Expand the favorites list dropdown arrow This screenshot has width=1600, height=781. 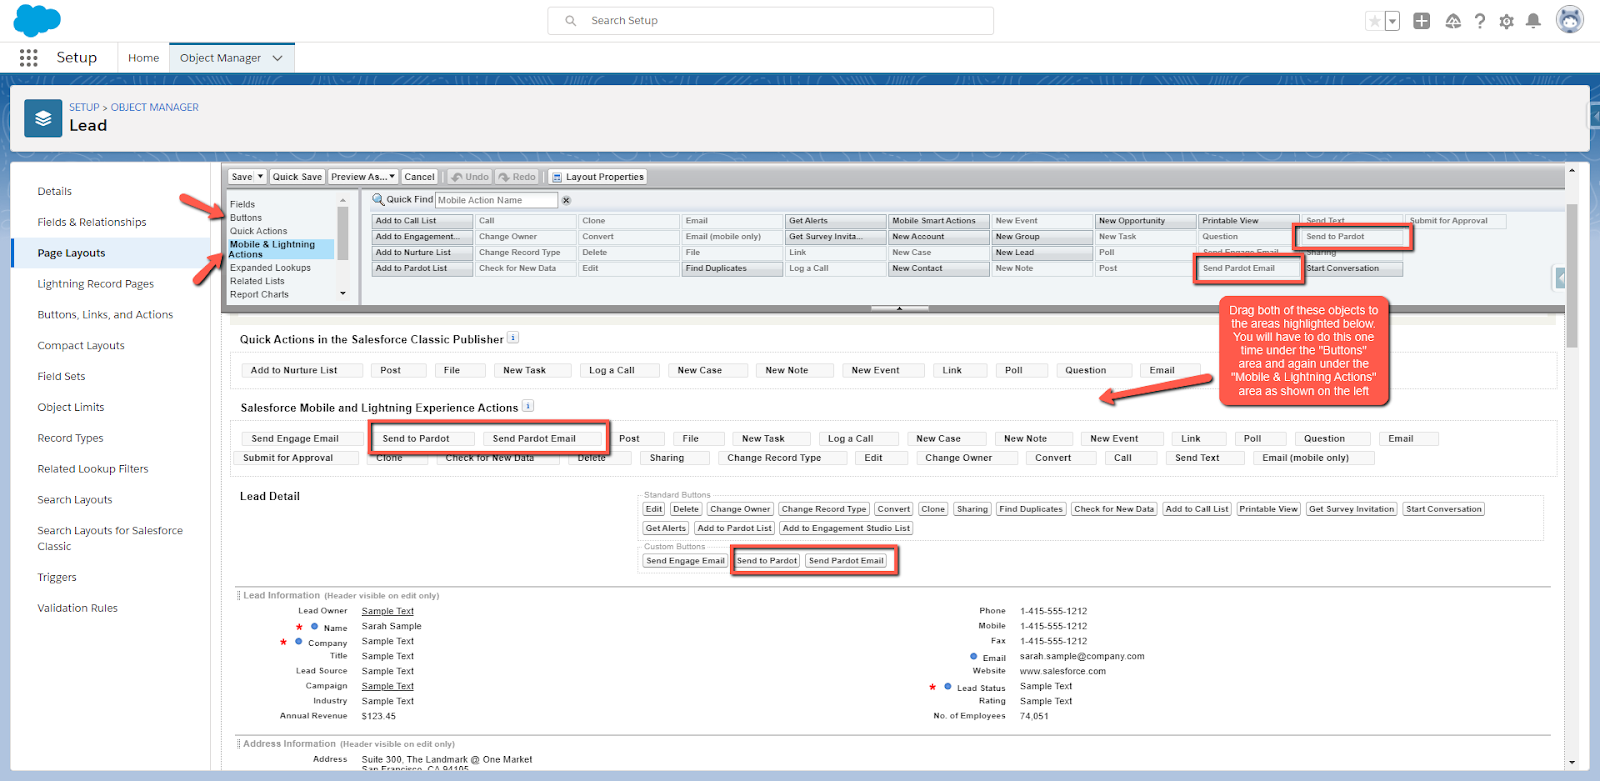(1392, 21)
